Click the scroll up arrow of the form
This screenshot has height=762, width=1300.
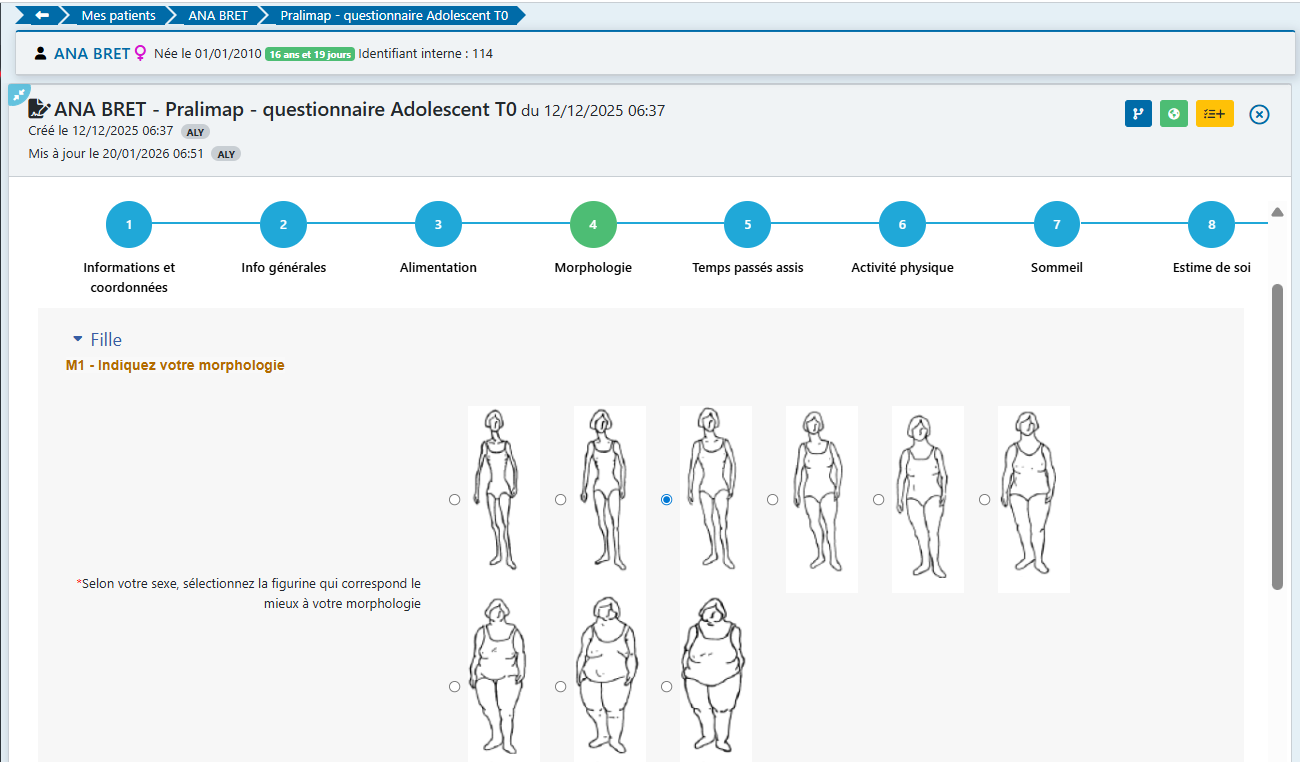1276,212
